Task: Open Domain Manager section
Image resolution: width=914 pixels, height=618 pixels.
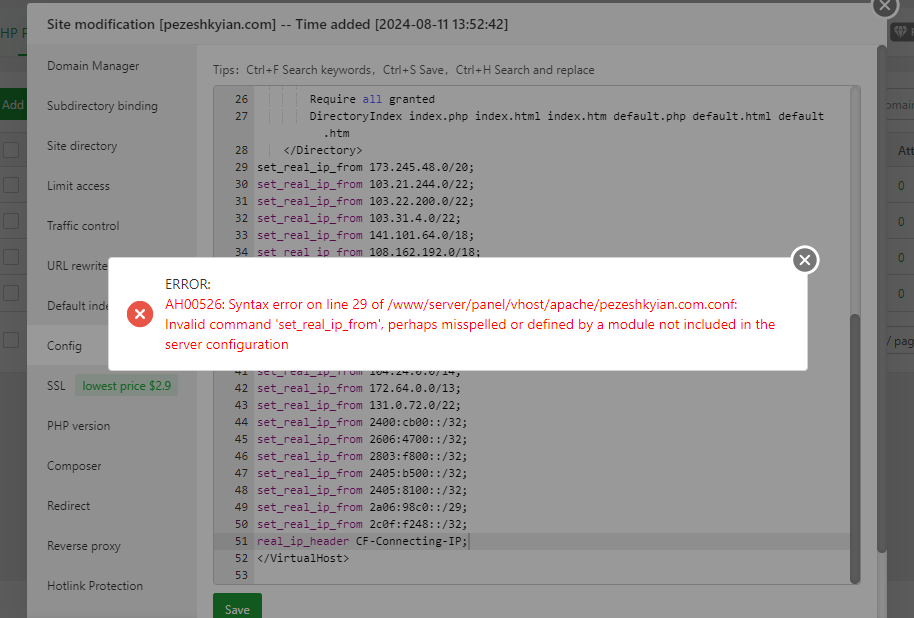Action: [x=93, y=66]
